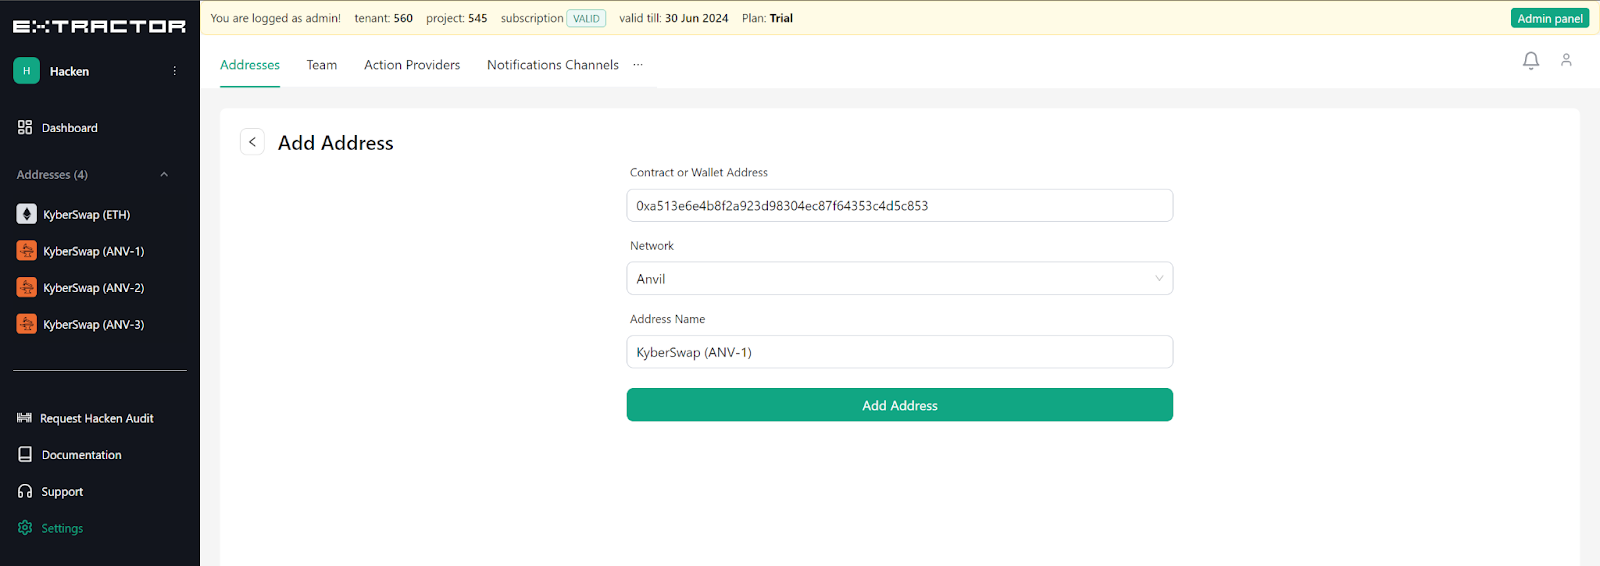Click the KyberSwap (ETH) Ethereum icon
The width and height of the screenshot is (1600, 566).
pos(27,214)
